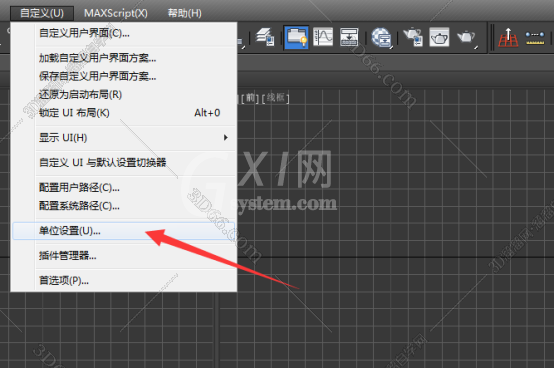Open the 自定义(U) menu
The height and width of the screenshot is (368, 554).
pos(42,13)
